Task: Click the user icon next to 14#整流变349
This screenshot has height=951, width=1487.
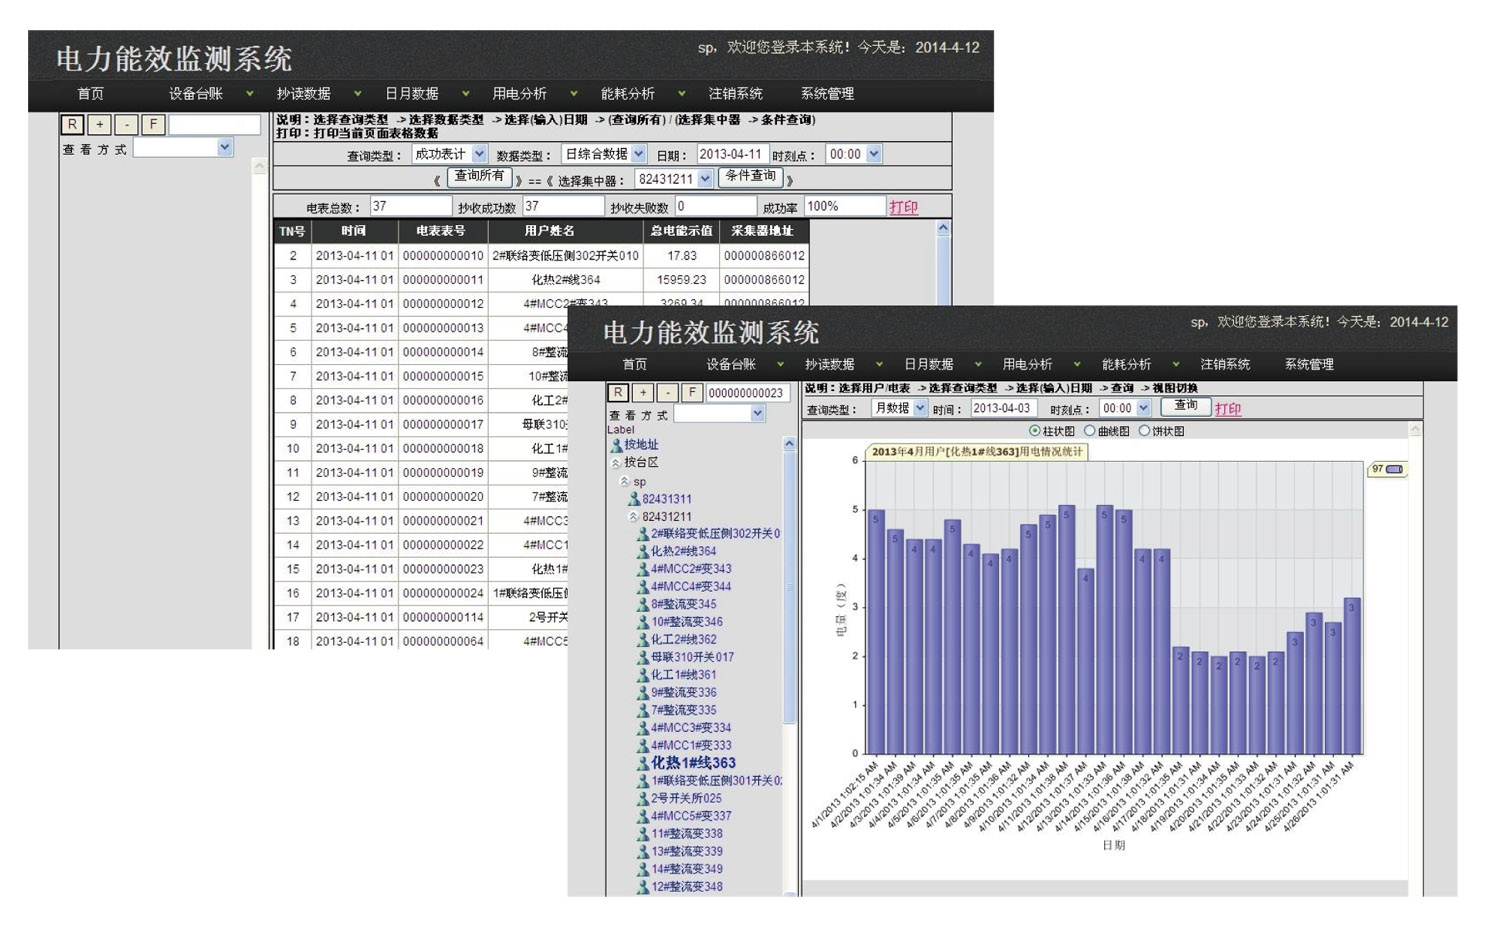Action: pos(643,869)
